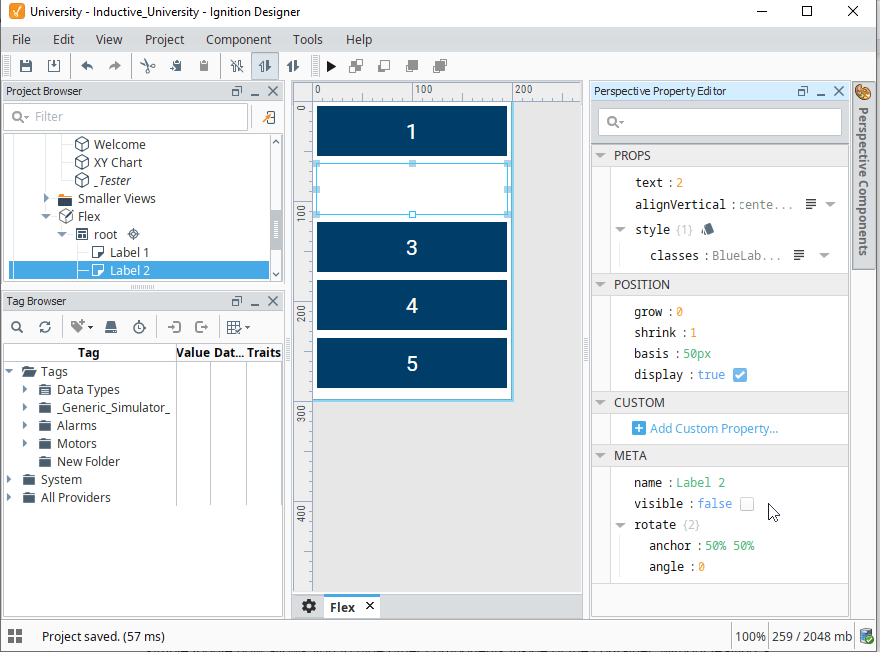Select the Undo icon in the toolbar
Screen dimensions: 880x652
point(87,66)
